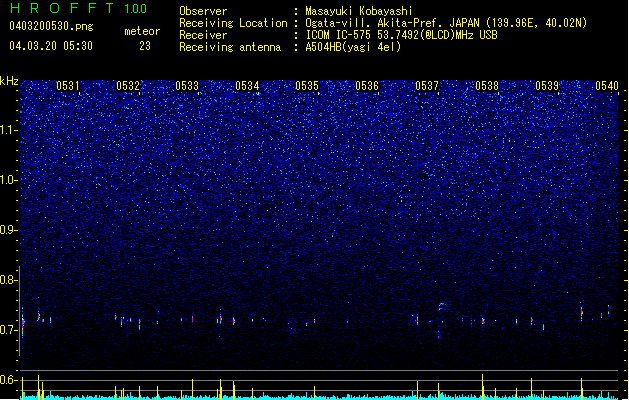629x400 pixels.
Task: Select receiver text ICOM IC-575 53.7492 MHz USB
Action: tap(402, 35)
